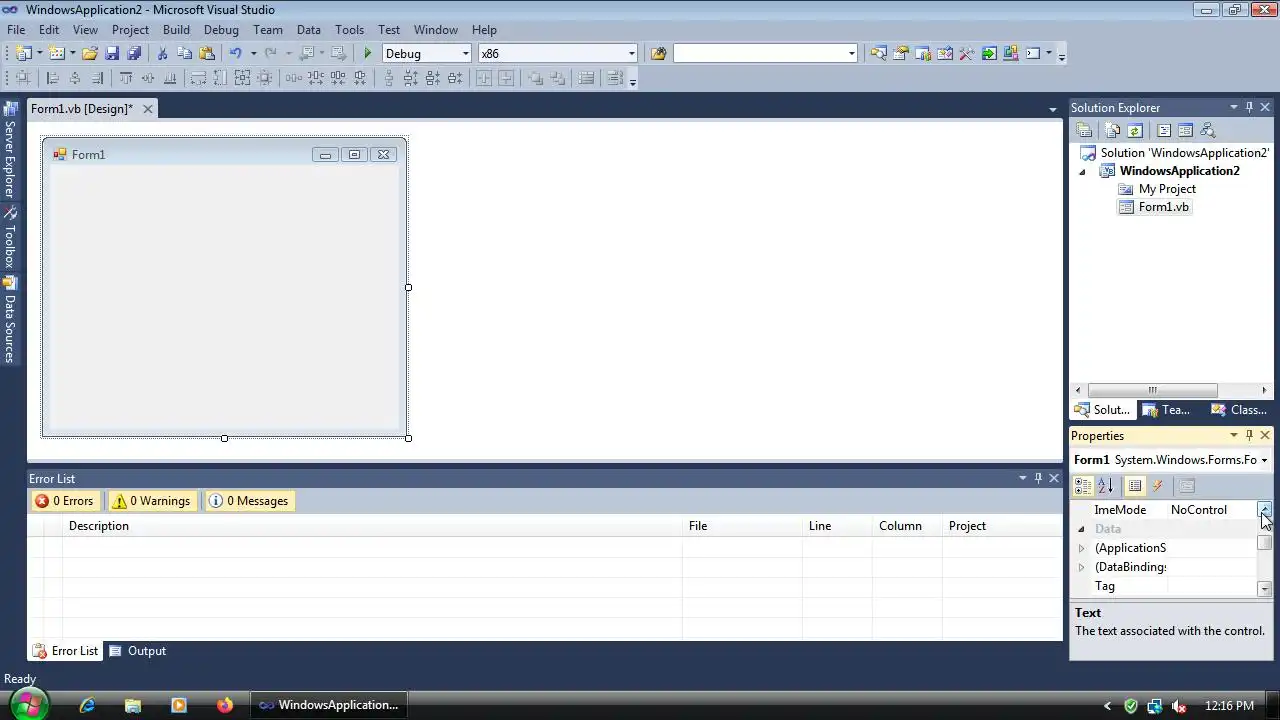Open the x86 platform dropdown
Viewport: 1280px width, 720px height.
[631, 53]
